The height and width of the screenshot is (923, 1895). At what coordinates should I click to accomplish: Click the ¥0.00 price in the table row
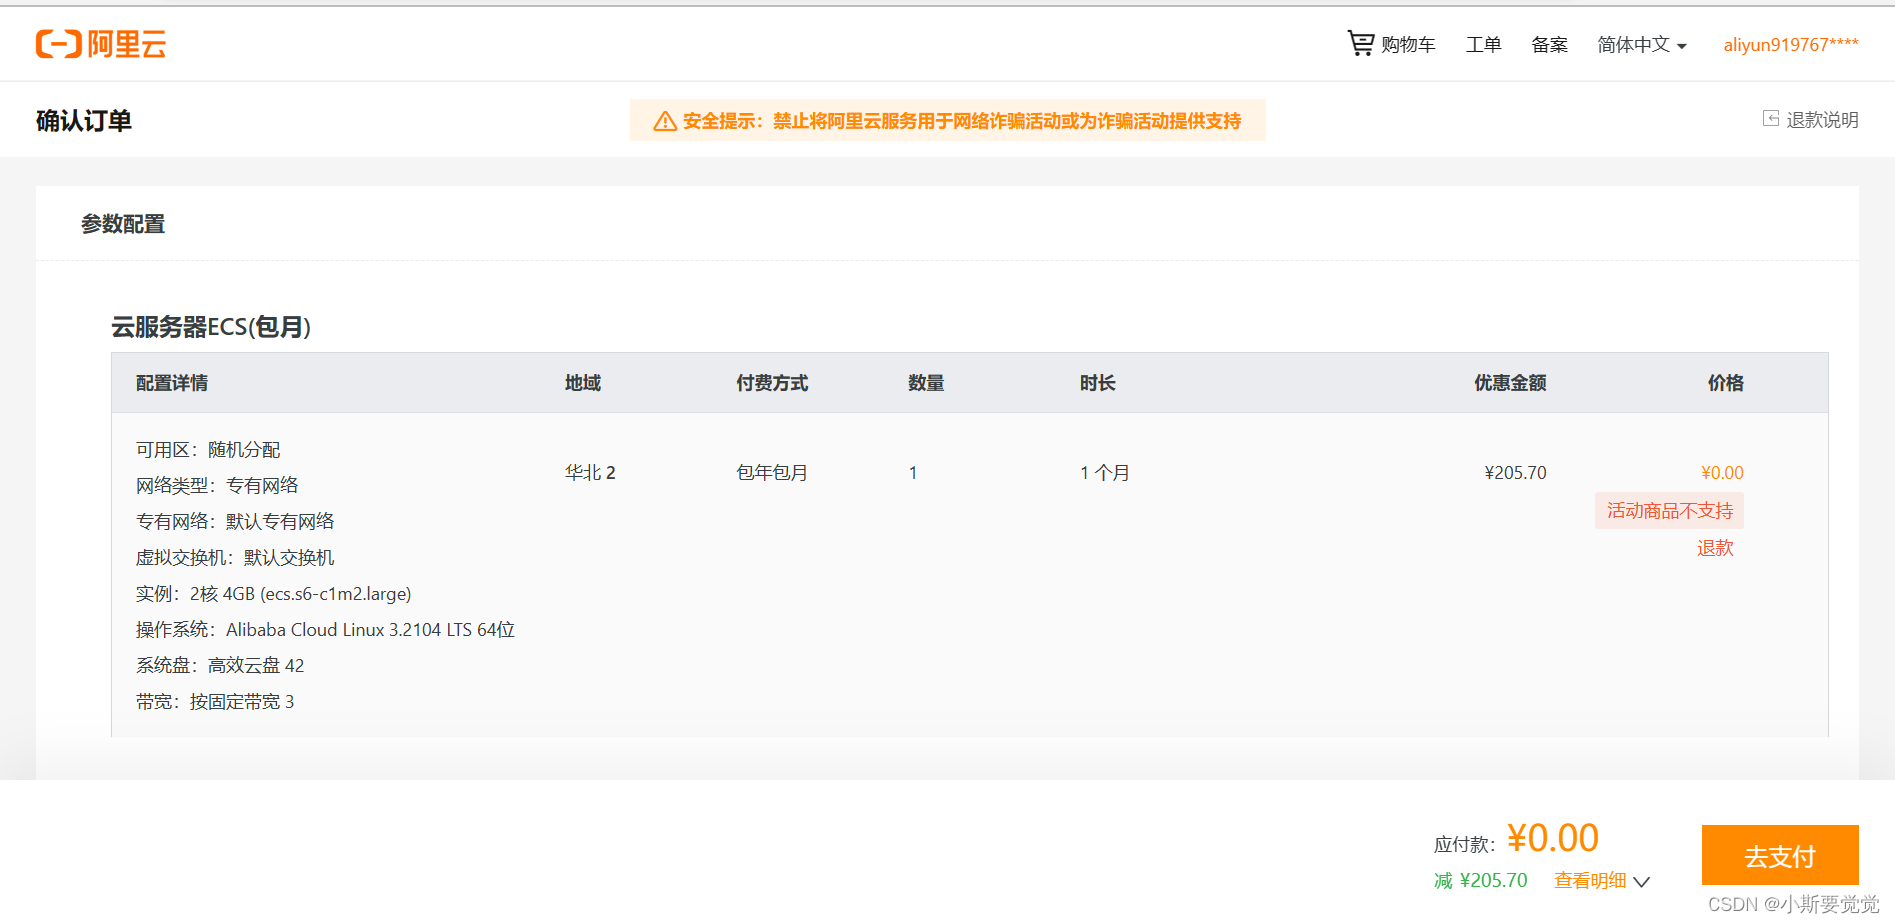click(x=1722, y=473)
